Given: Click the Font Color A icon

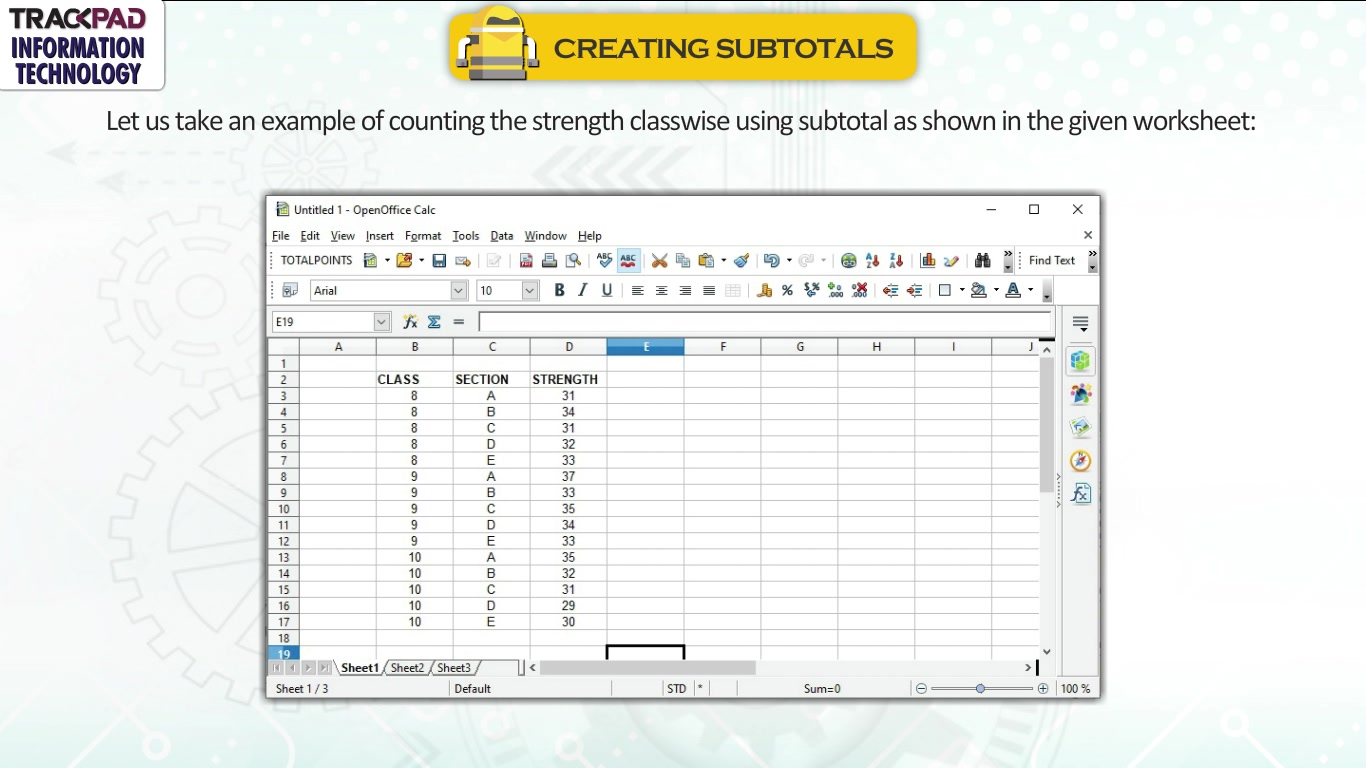Looking at the screenshot, I should (x=1013, y=290).
